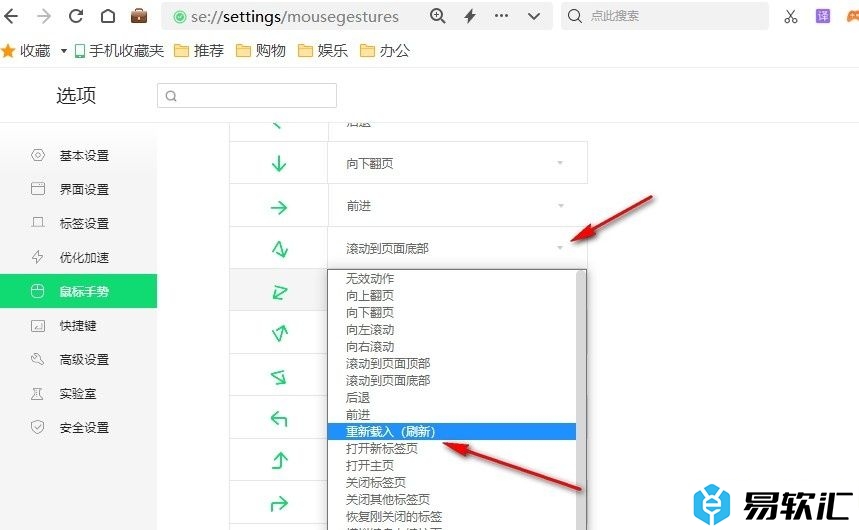Choose 打开新标签页 option in the list
This screenshot has width=859, height=530.
[382, 448]
